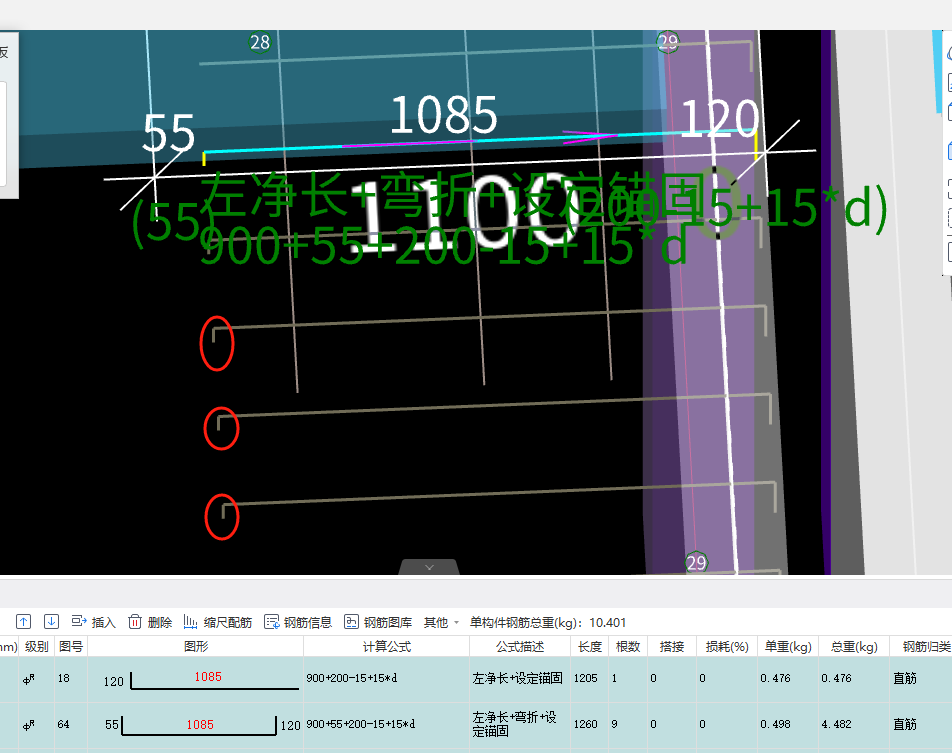Image resolution: width=952 pixels, height=753 pixels.
Task: Click description cell 左净长+设定锚固
Action: [520, 678]
